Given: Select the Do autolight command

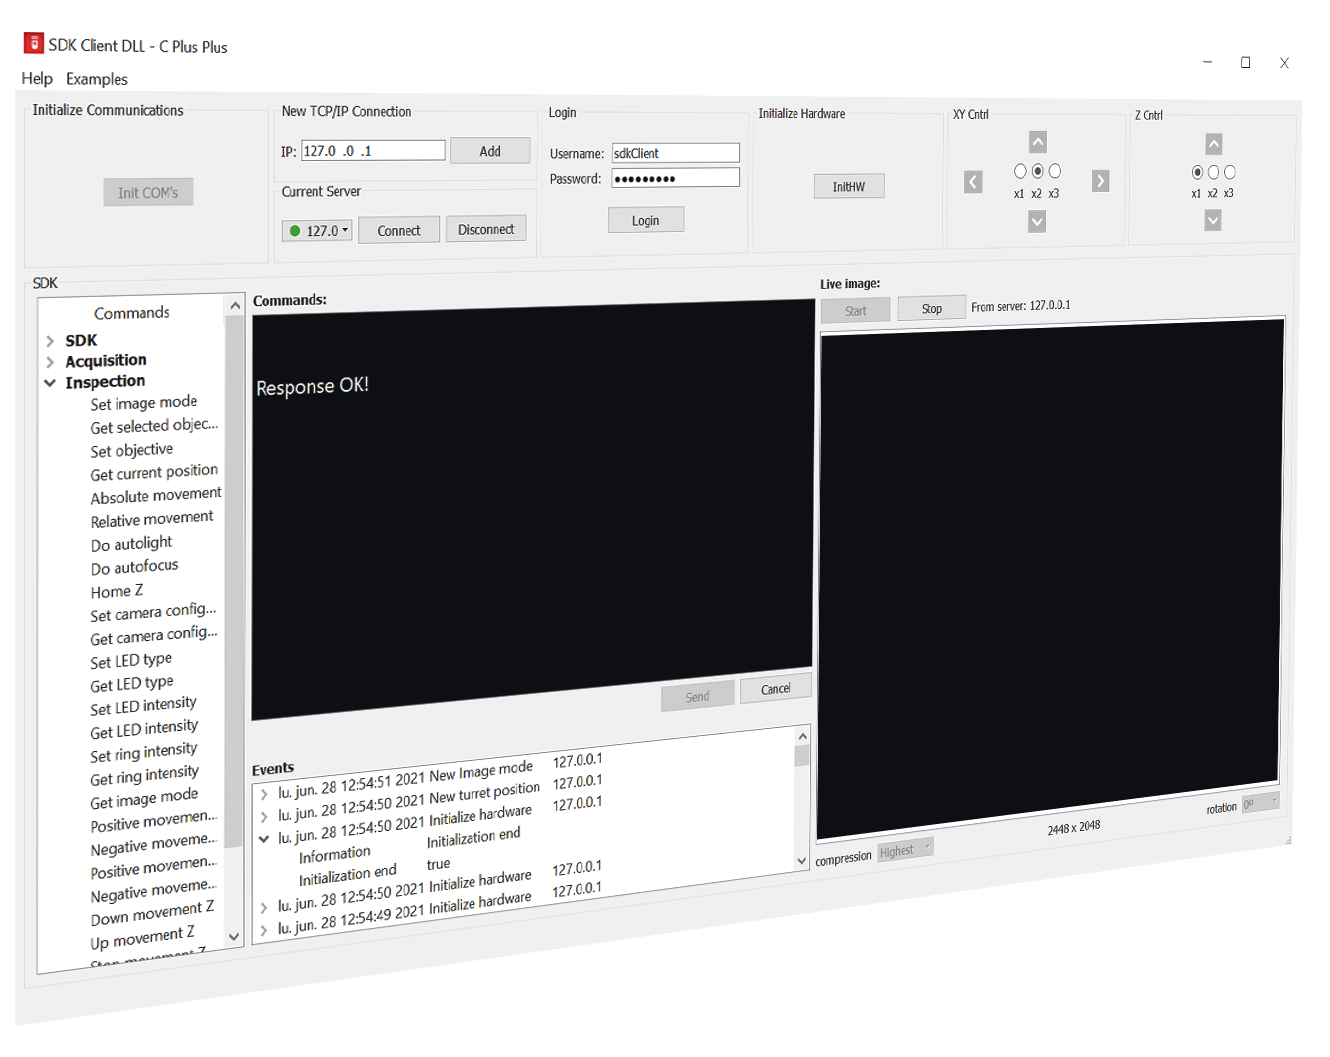Looking at the screenshot, I should [x=131, y=544].
